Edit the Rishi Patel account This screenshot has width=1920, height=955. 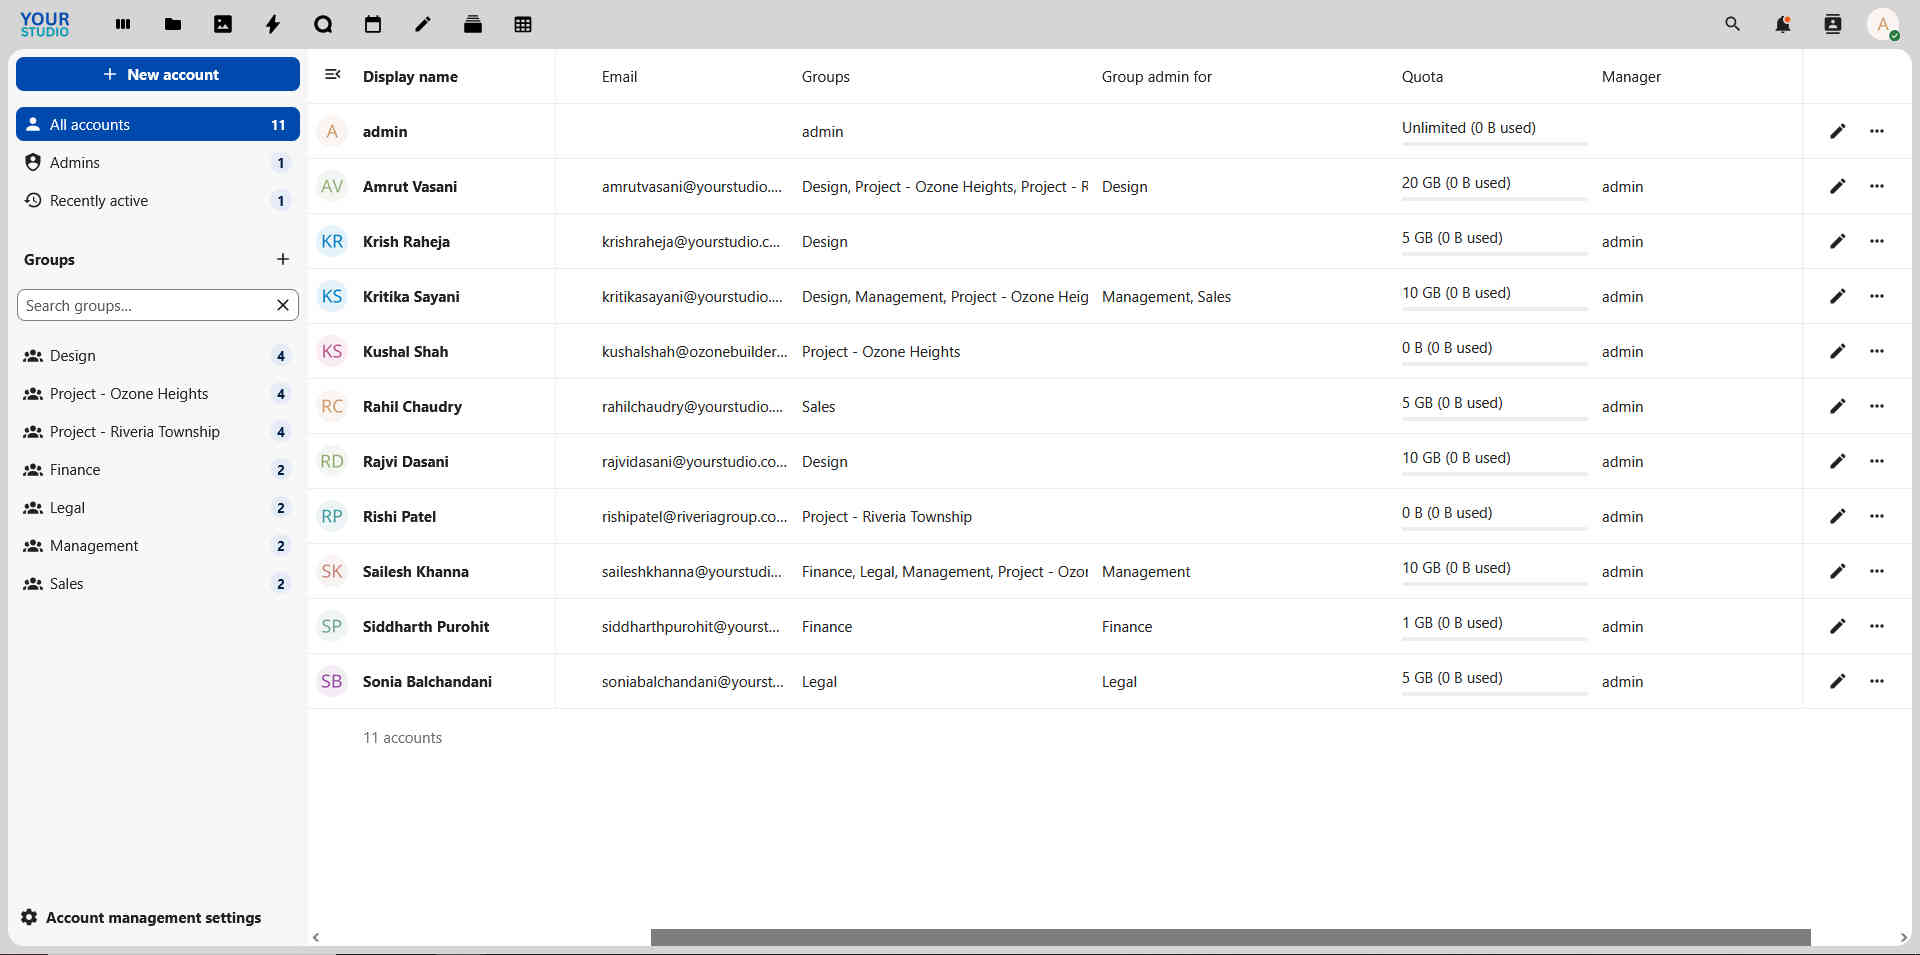(x=1838, y=516)
